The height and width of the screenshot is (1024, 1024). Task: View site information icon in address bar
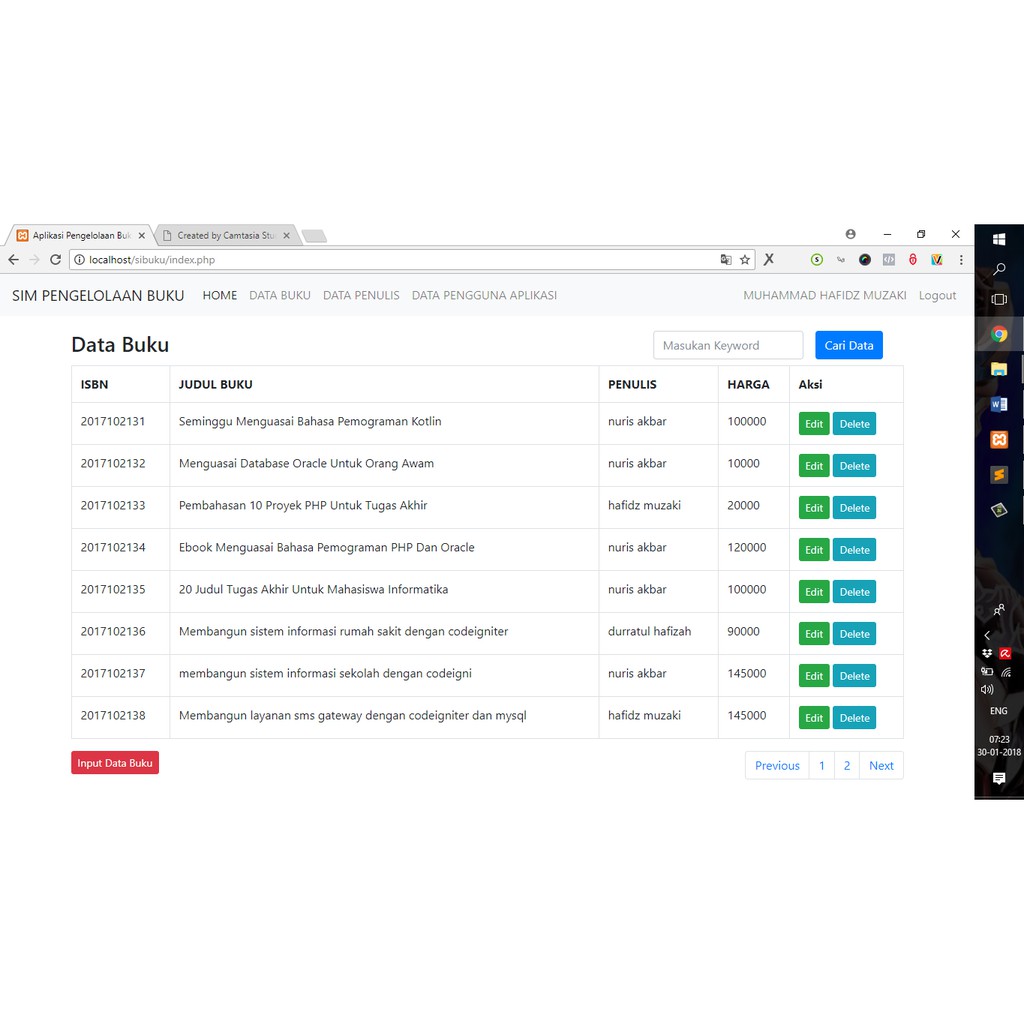[79, 260]
